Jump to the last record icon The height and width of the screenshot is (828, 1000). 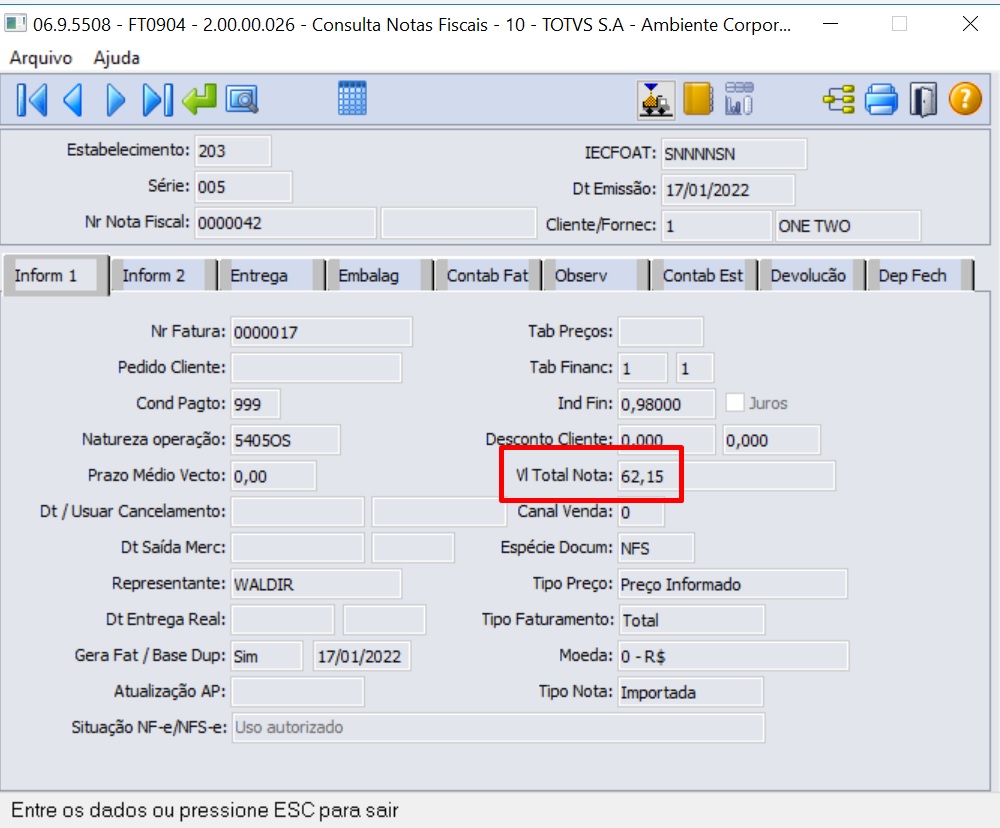tap(158, 100)
